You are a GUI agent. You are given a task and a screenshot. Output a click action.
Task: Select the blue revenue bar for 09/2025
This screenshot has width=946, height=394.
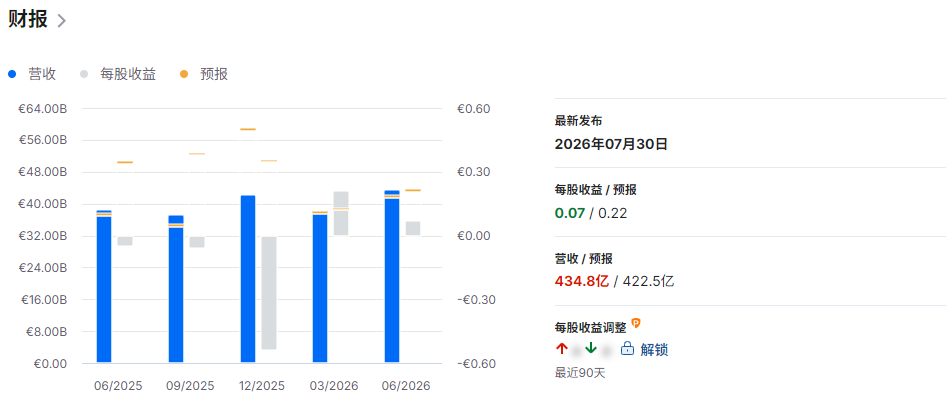(x=176, y=288)
